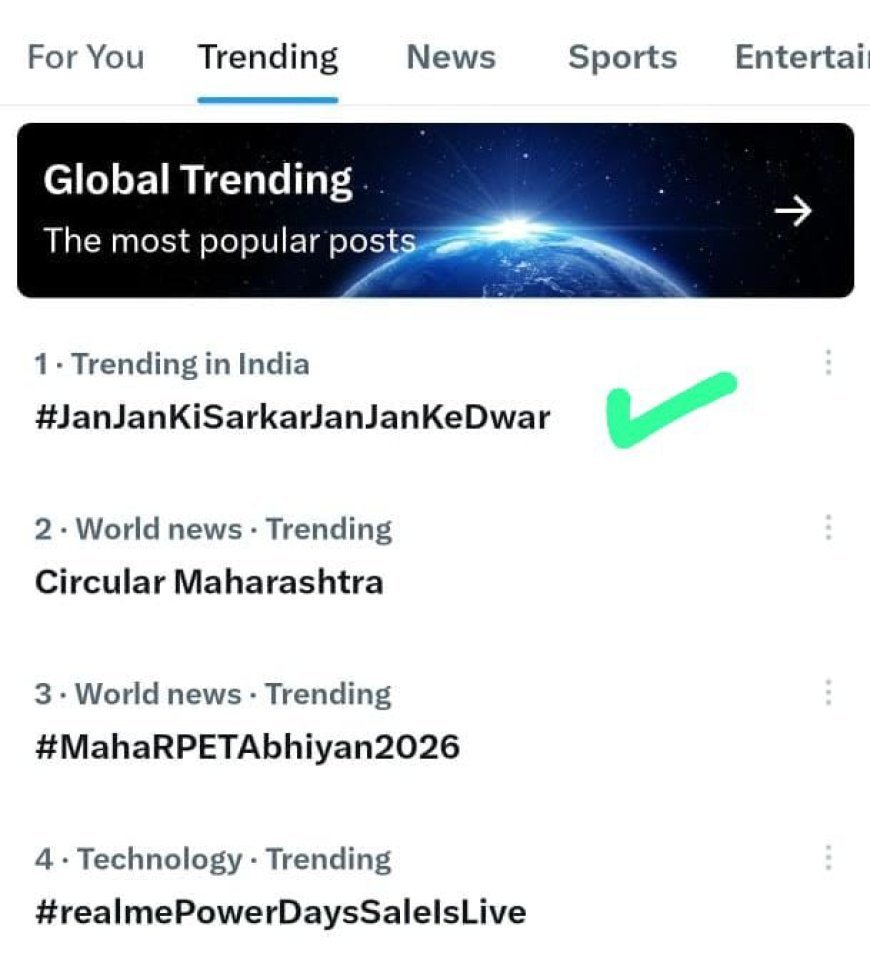Open the #MahaRPETAbhiyan2026 hashtag
This screenshot has width=870, height=953.
point(247,746)
